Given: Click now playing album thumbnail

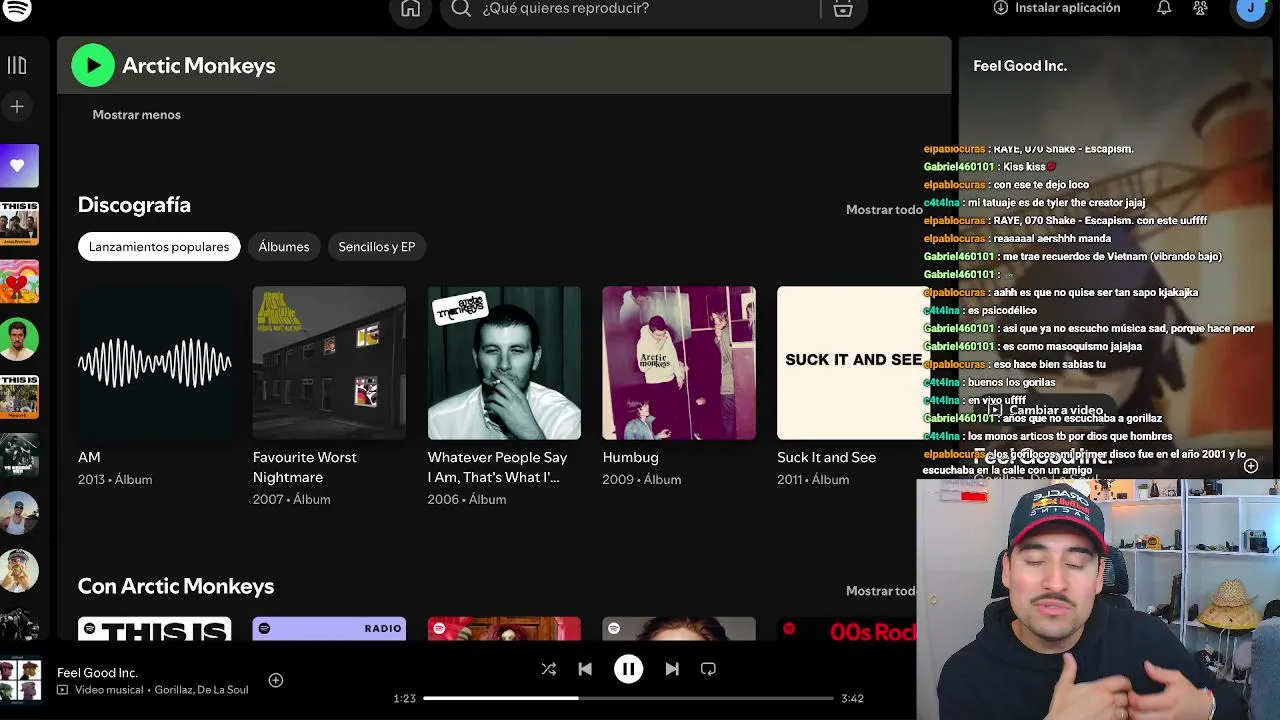Looking at the screenshot, I should pos(21,680).
